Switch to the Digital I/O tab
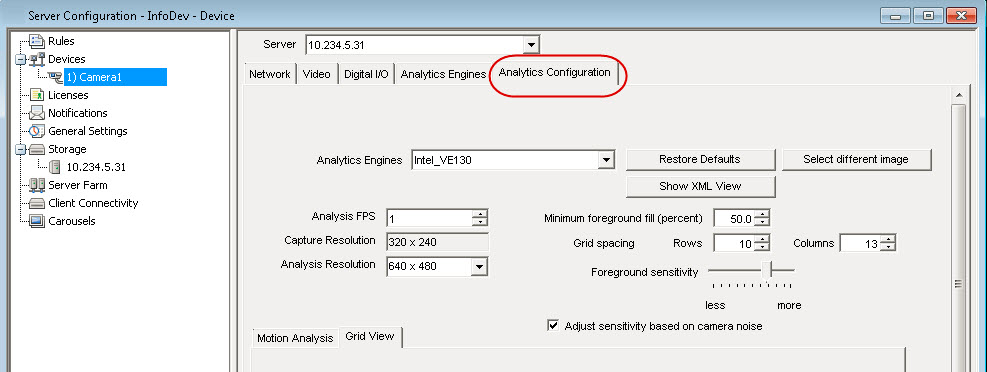The height and width of the screenshot is (372, 987). tap(366, 74)
